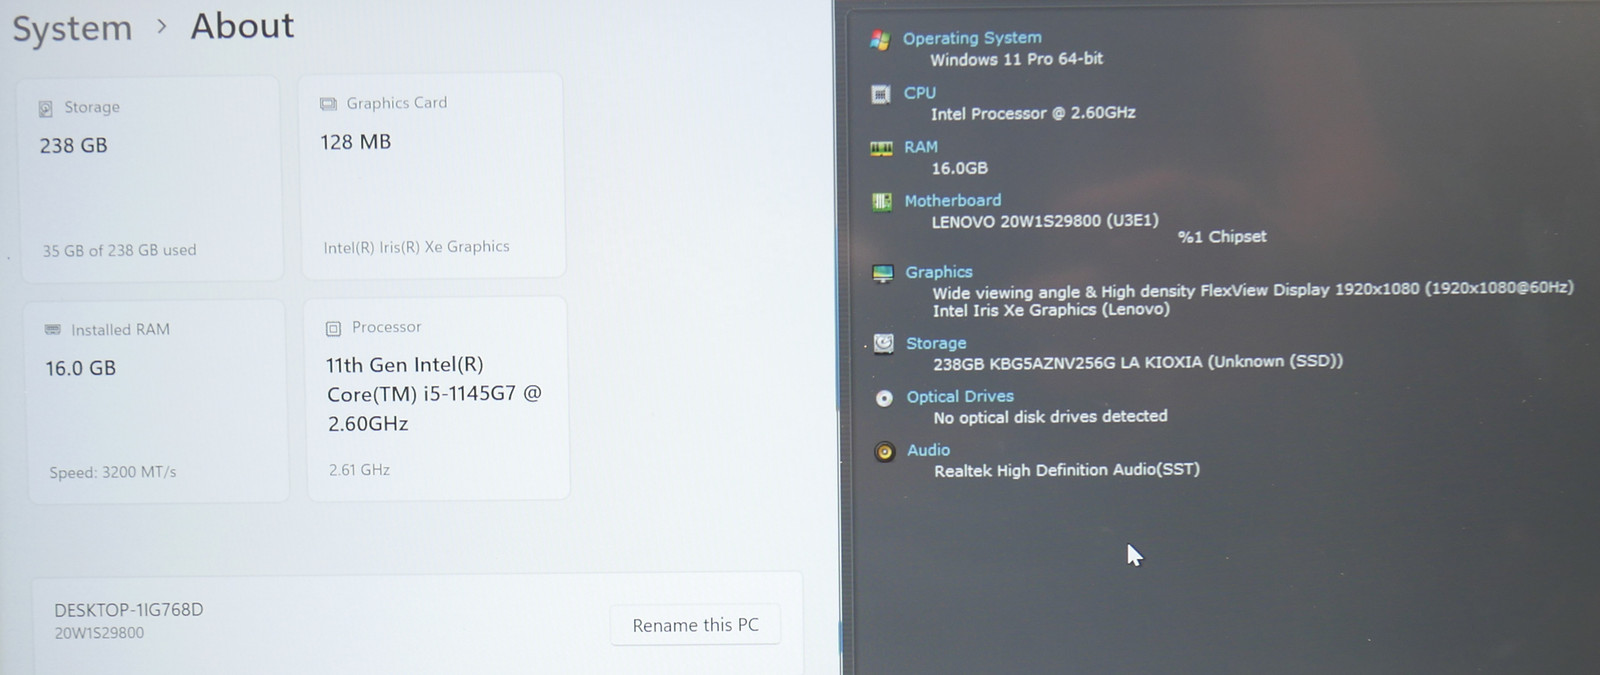Click the '35 GB of 238 GB used' text

tap(120, 250)
